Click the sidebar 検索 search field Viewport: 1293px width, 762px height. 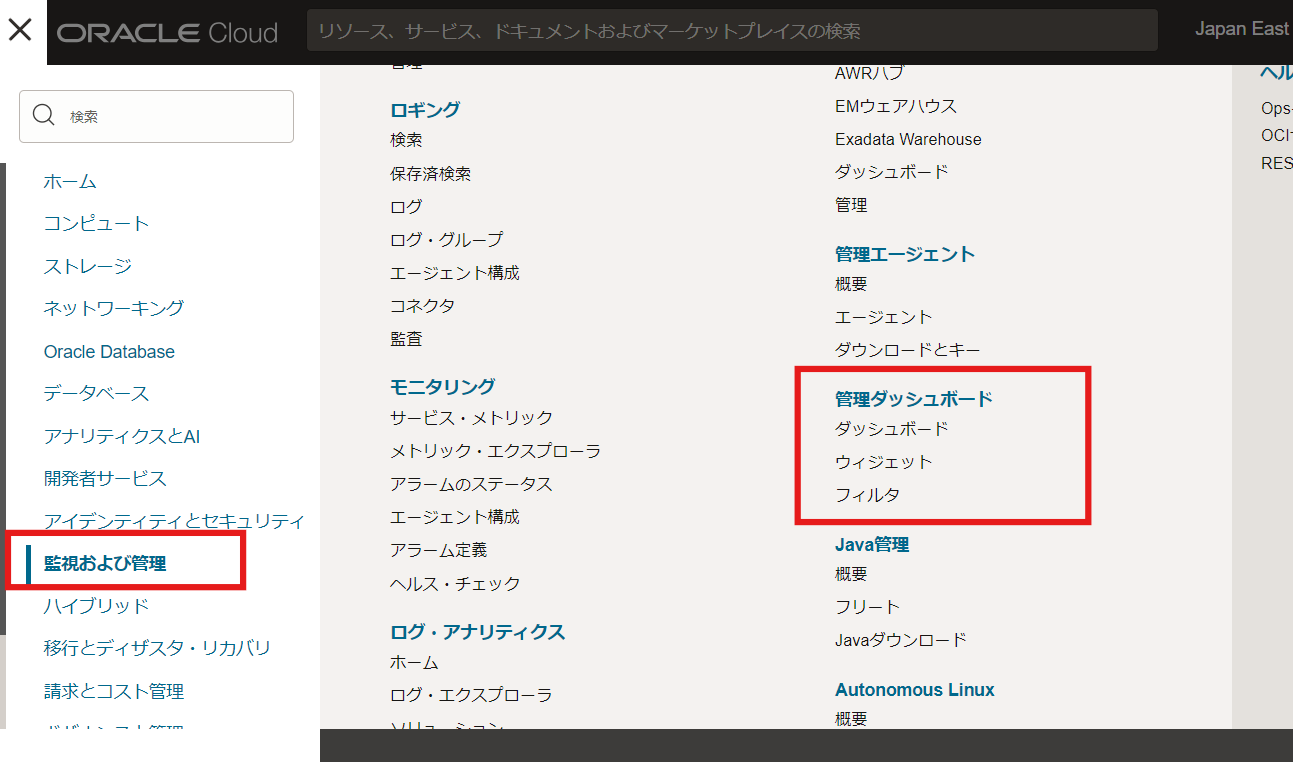(156, 116)
